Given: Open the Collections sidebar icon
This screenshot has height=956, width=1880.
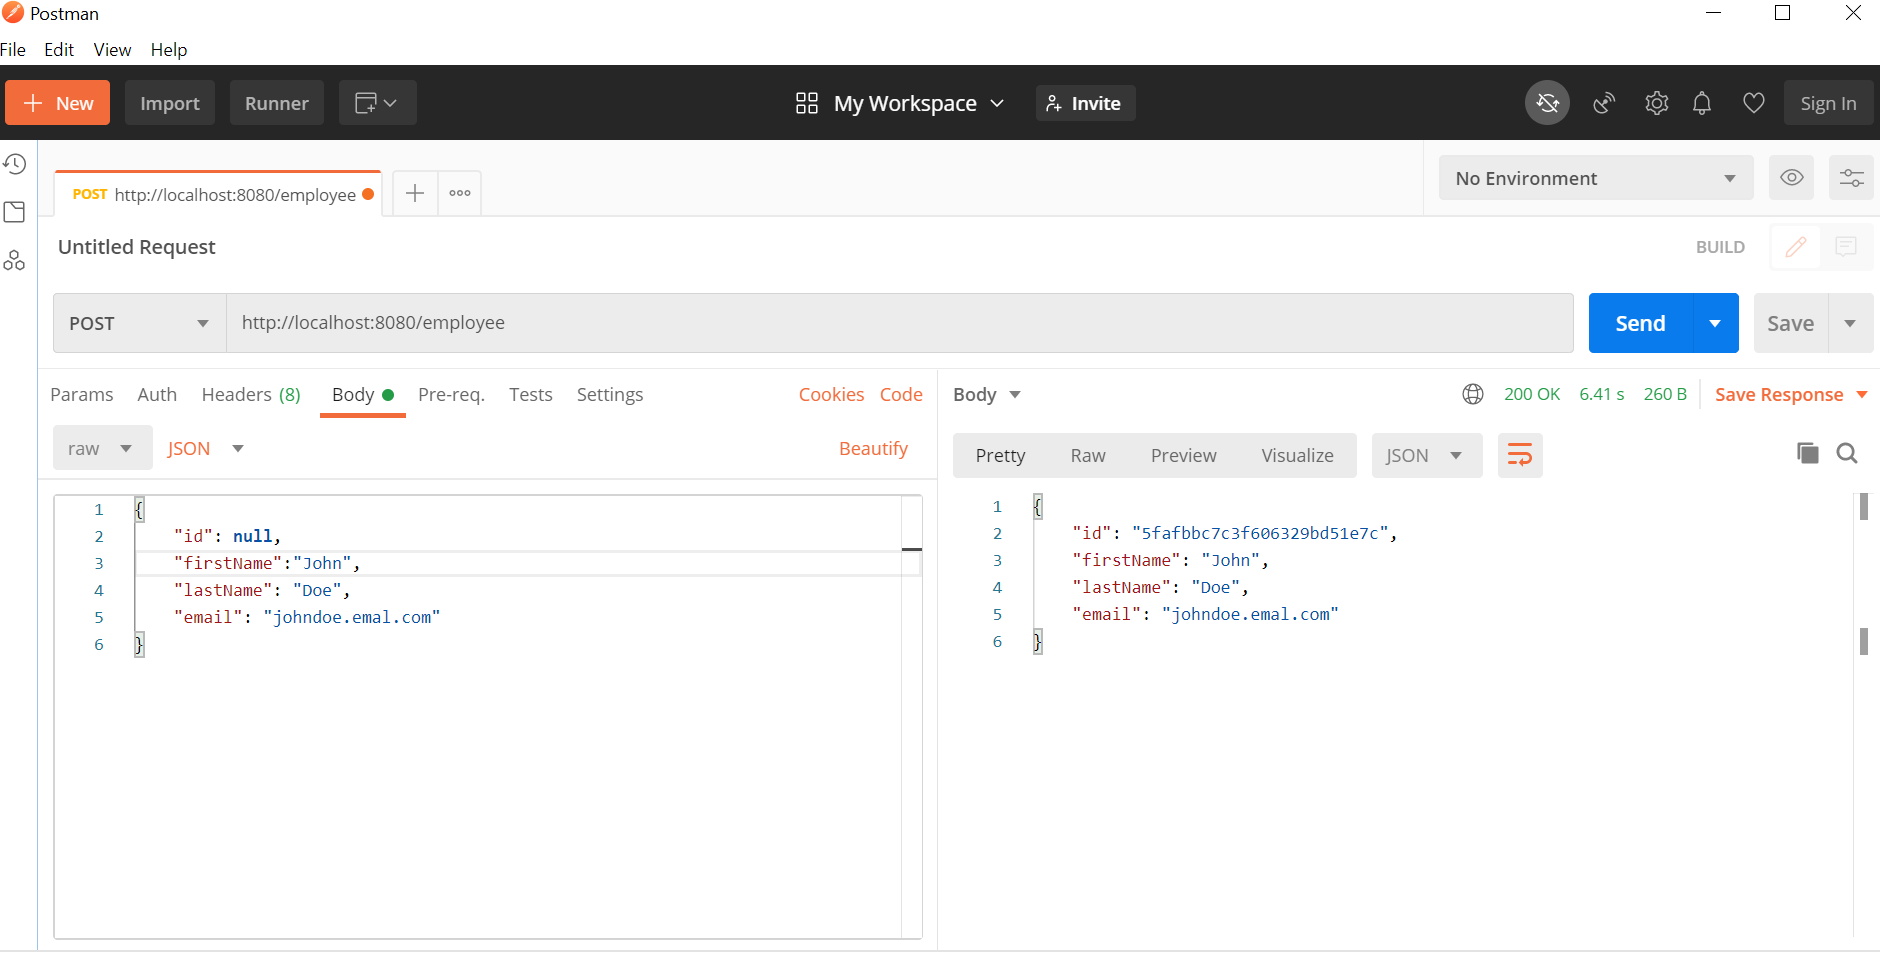Looking at the screenshot, I should click(x=15, y=212).
